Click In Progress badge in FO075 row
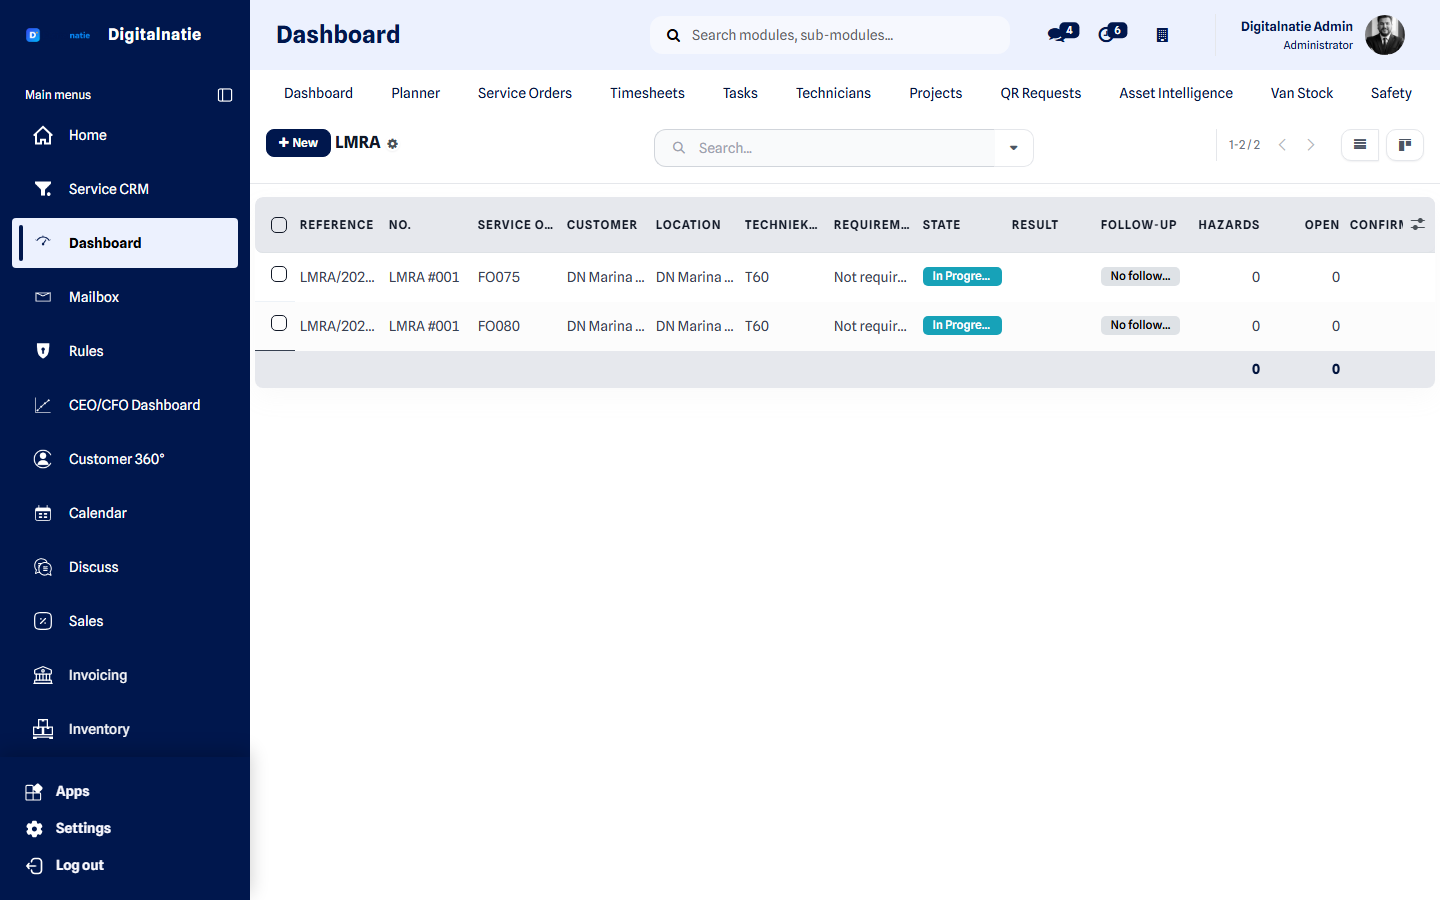Image resolution: width=1440 pixels, height=900 pixels. click(962, 276)
